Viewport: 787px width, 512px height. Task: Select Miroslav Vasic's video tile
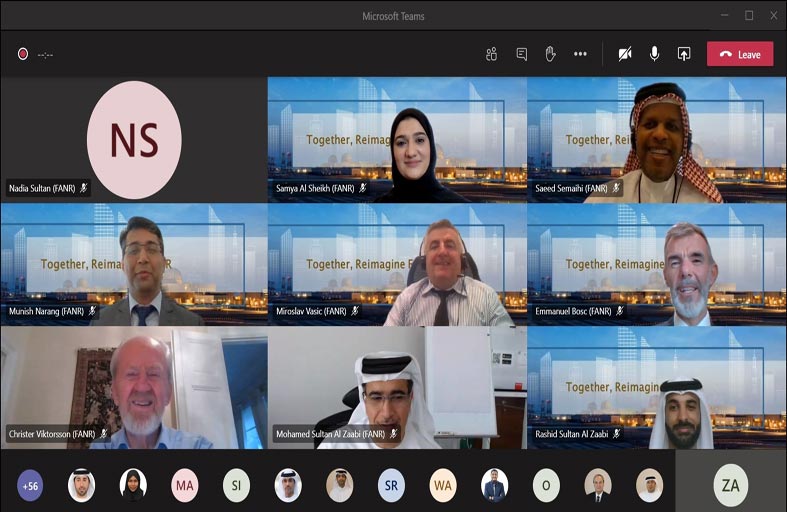point(397,265)
